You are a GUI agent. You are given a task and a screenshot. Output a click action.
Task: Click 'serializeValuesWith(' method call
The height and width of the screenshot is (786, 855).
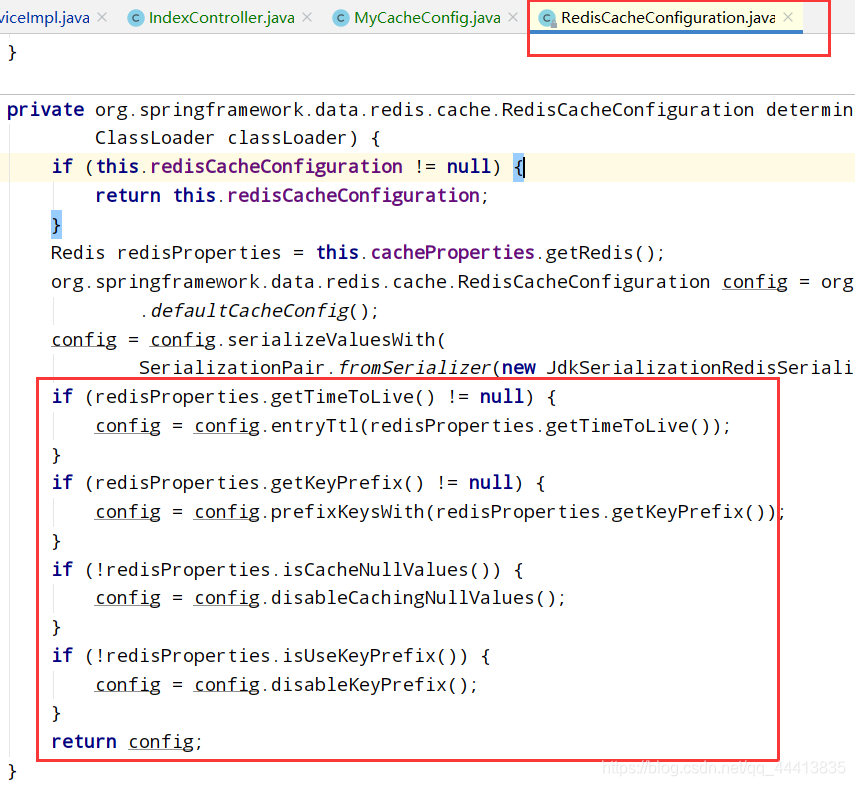click(x=336, y=340)
